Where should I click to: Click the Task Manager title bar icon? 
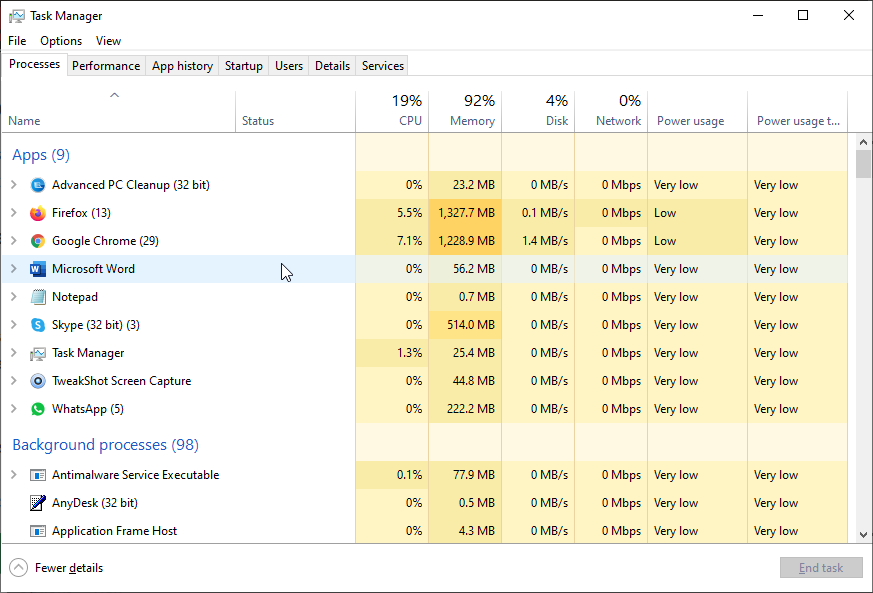[17, 16]
